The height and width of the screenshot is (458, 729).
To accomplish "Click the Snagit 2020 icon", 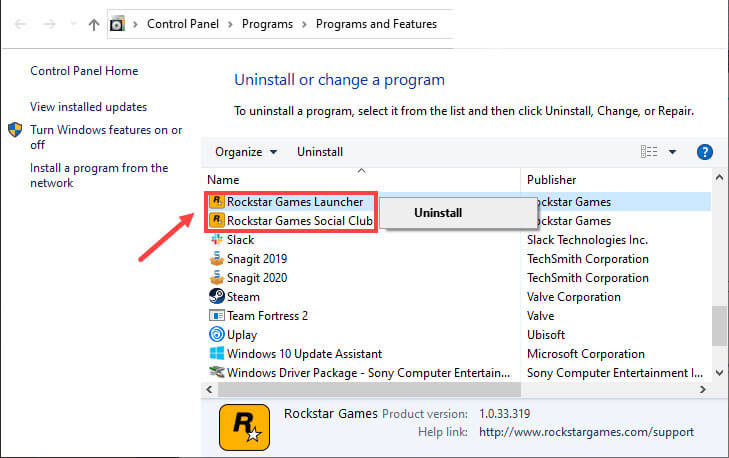I will (217, 278).
